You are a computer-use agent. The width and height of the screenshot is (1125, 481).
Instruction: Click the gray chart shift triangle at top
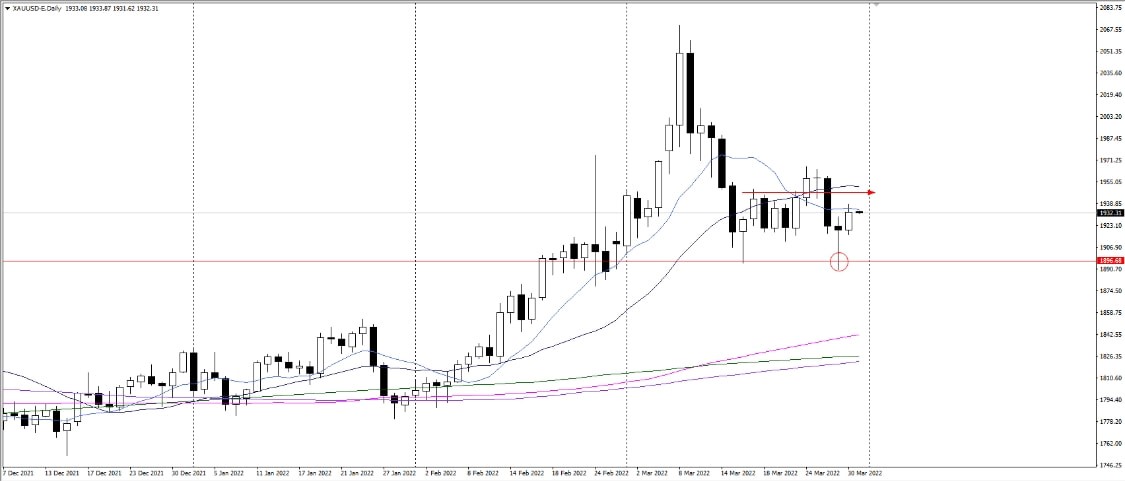[x=876, y=5]
